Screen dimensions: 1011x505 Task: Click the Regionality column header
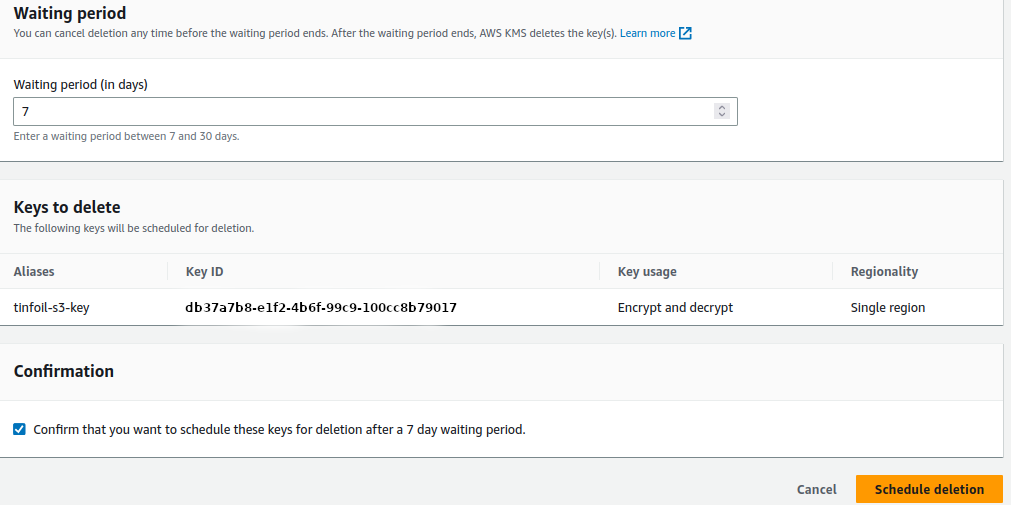pyautogui.click(x=884, y=271)
